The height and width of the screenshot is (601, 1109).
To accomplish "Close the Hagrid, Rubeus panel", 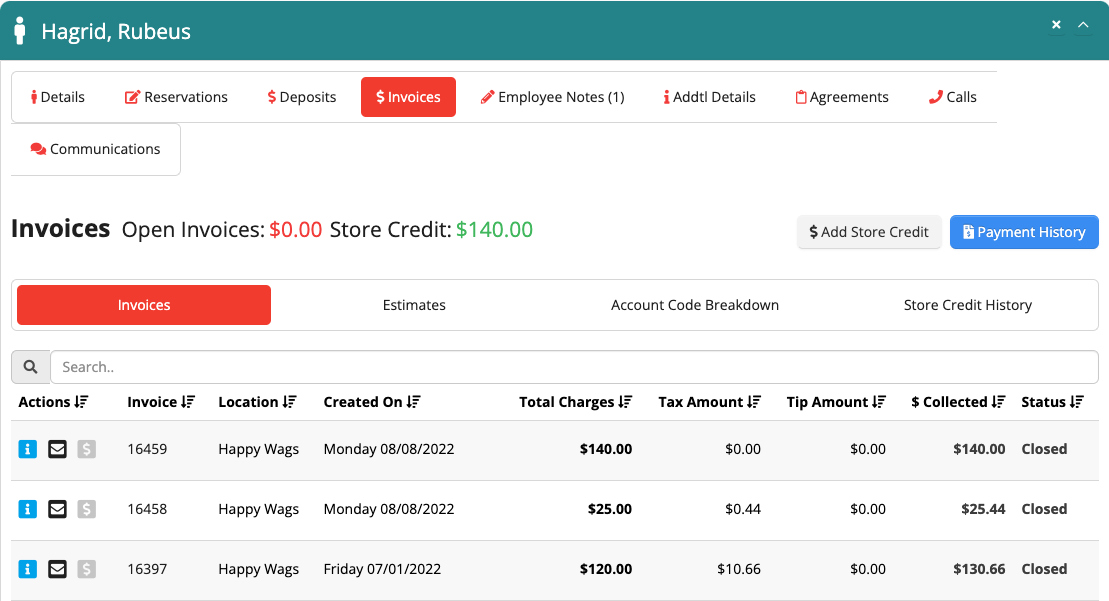I will [x=1056, y=25].
